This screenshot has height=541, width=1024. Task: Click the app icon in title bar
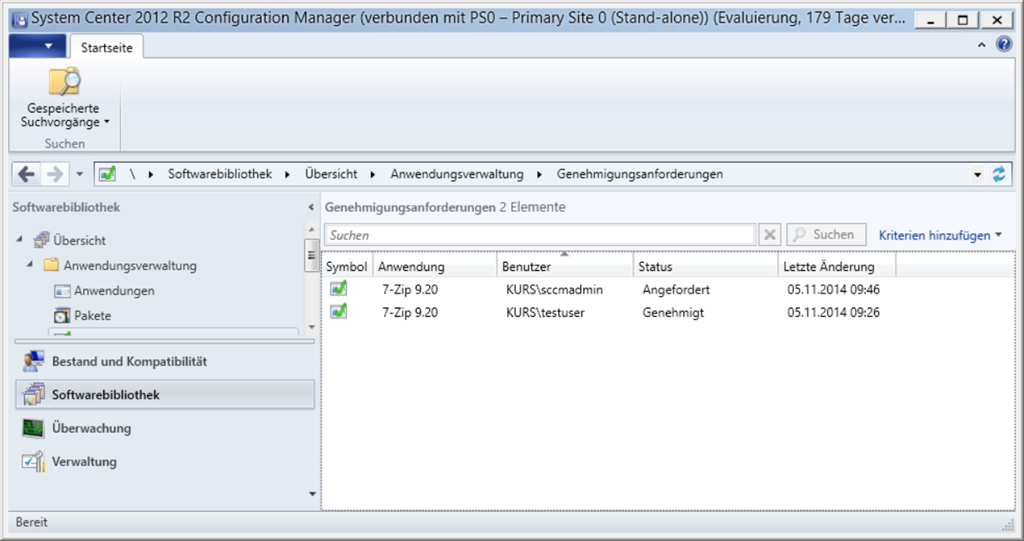[x=20, y=20]
